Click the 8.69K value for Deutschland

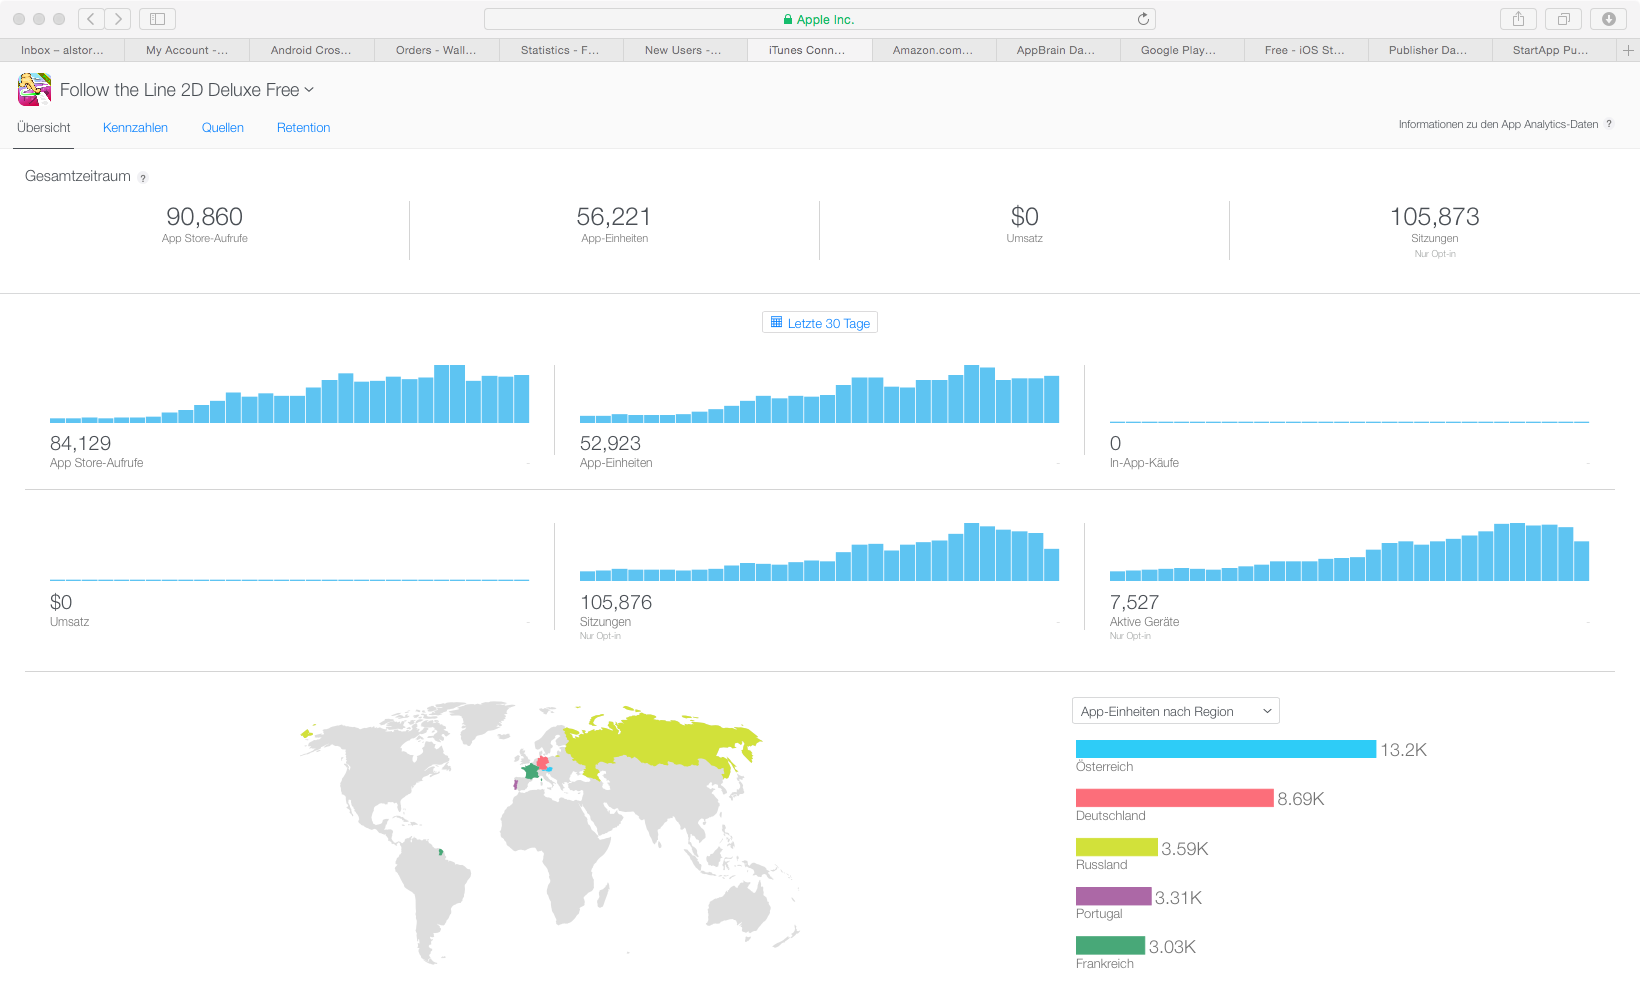[x=1301, y=799]
